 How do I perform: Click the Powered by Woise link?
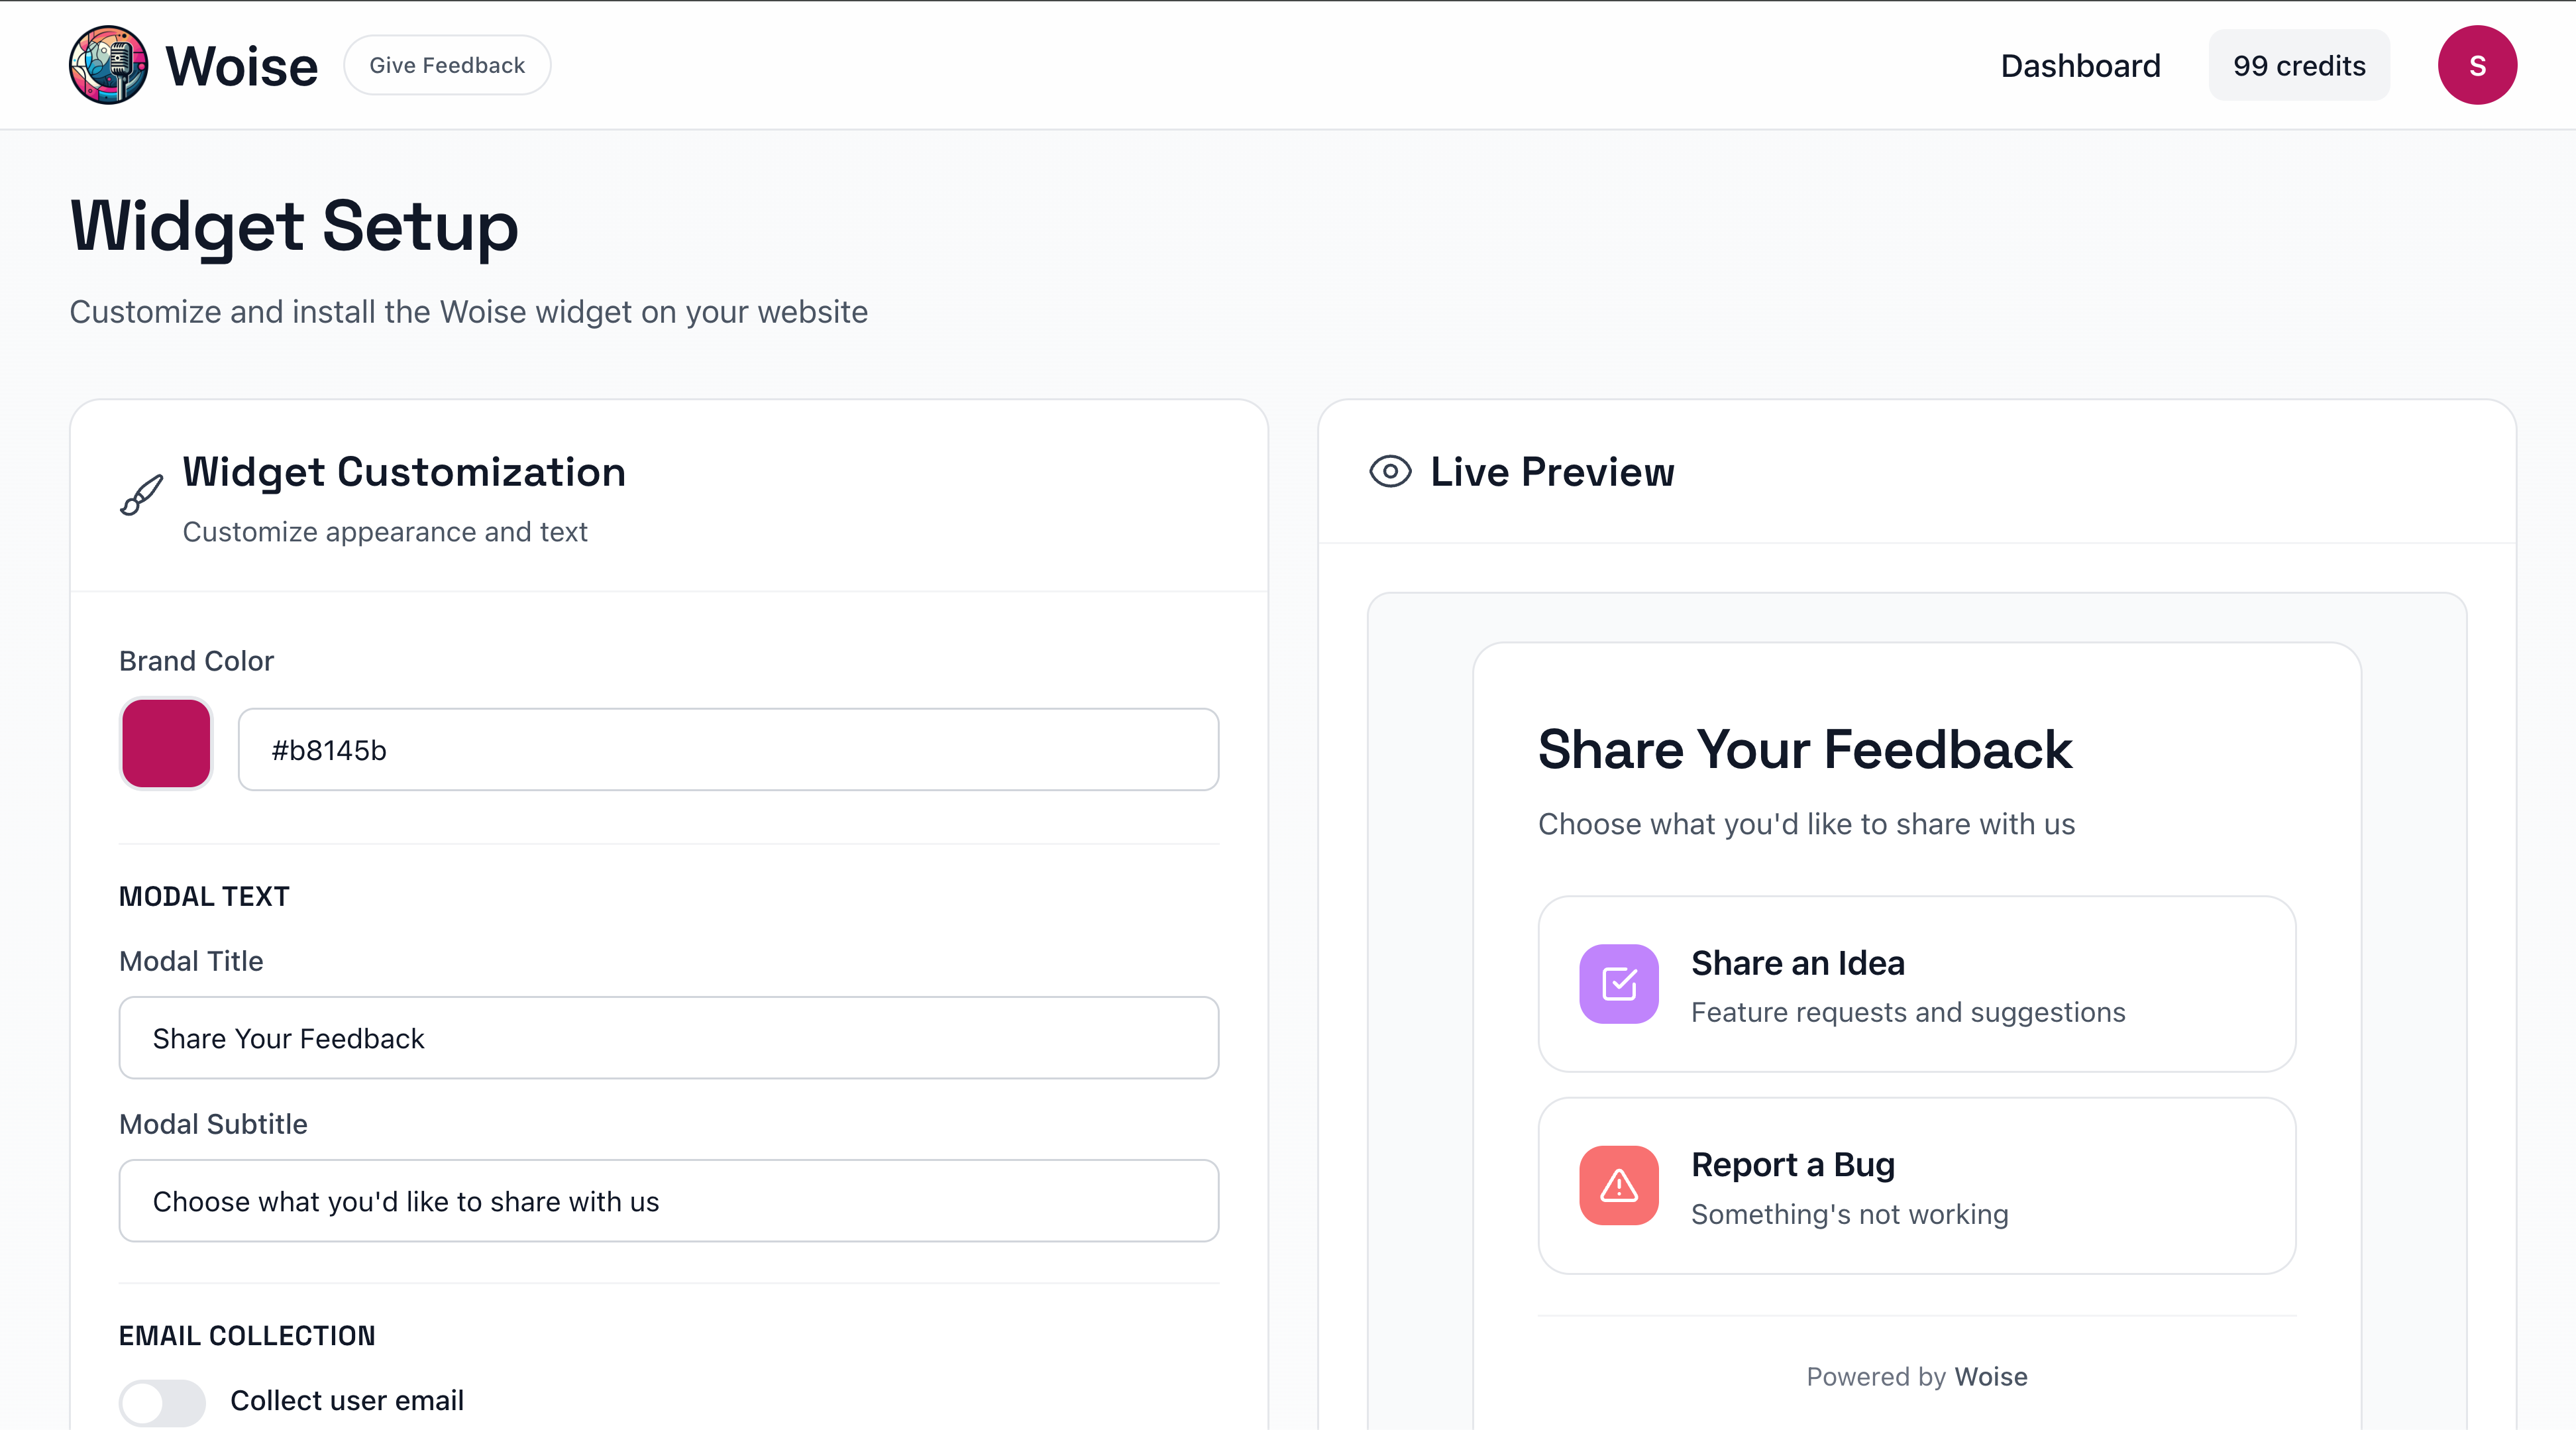(x=1916, y=1376)
